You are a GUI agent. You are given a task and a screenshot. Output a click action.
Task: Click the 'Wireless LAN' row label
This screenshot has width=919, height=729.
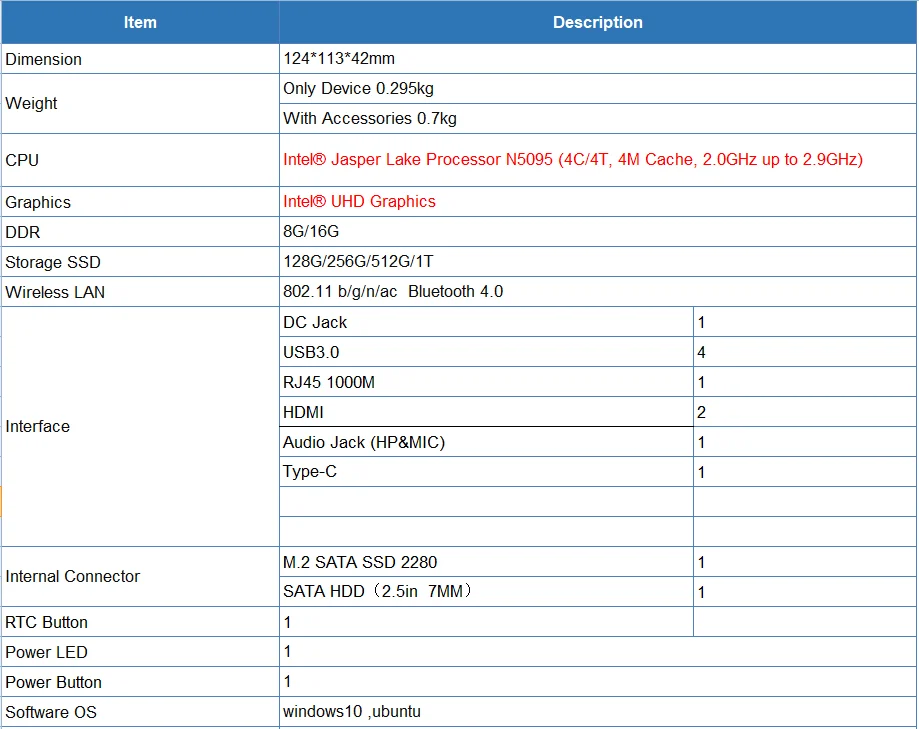(x=55, y=292)
